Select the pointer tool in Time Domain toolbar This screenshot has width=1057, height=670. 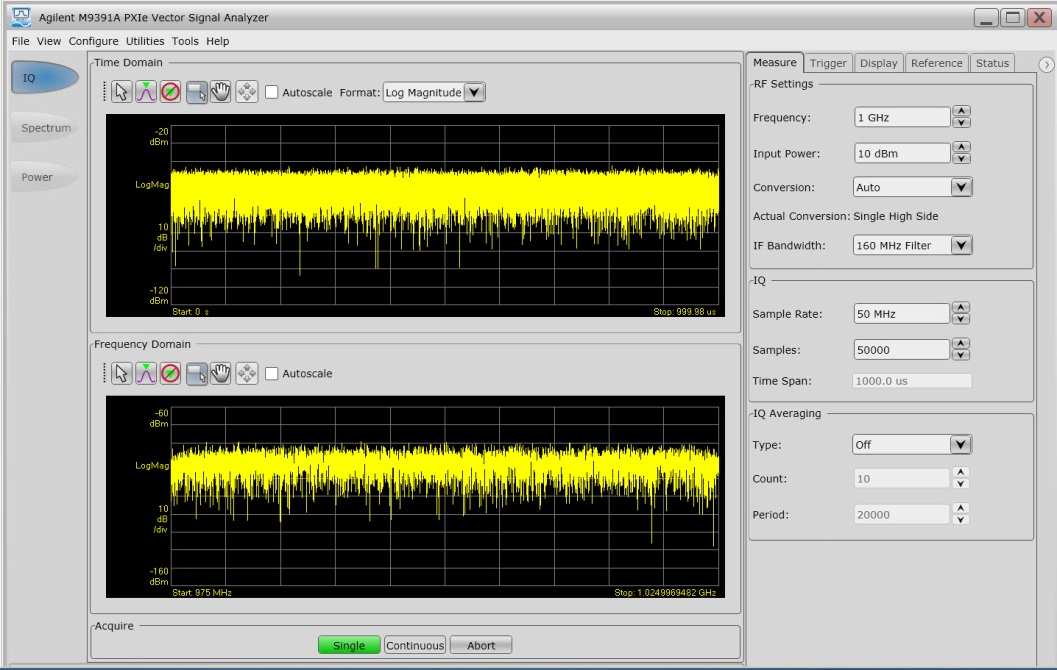point(122,92)
